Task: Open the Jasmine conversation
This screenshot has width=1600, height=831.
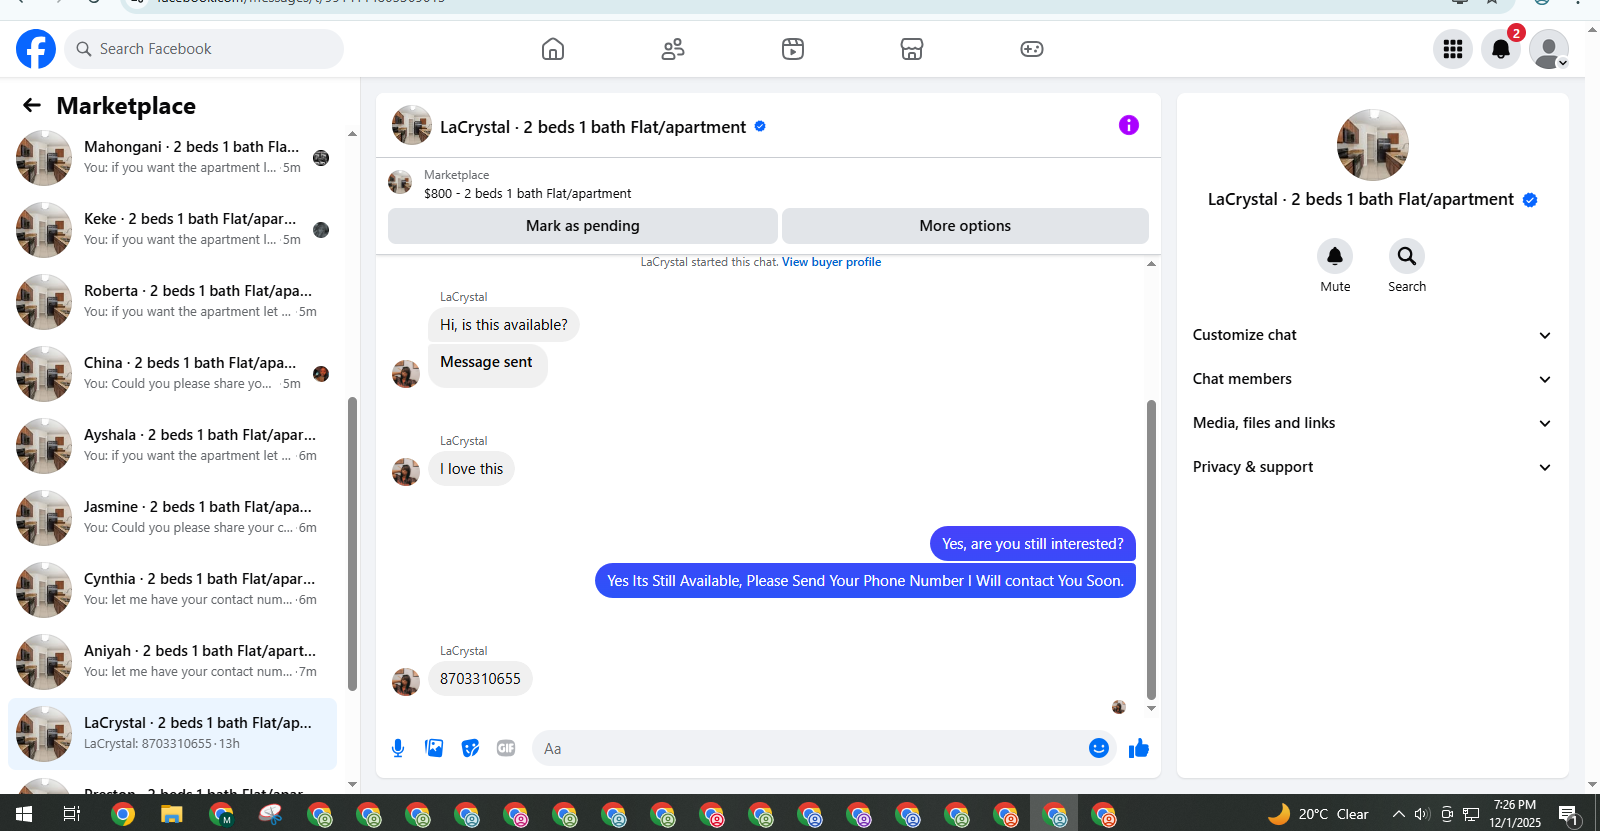Action: 172,518
